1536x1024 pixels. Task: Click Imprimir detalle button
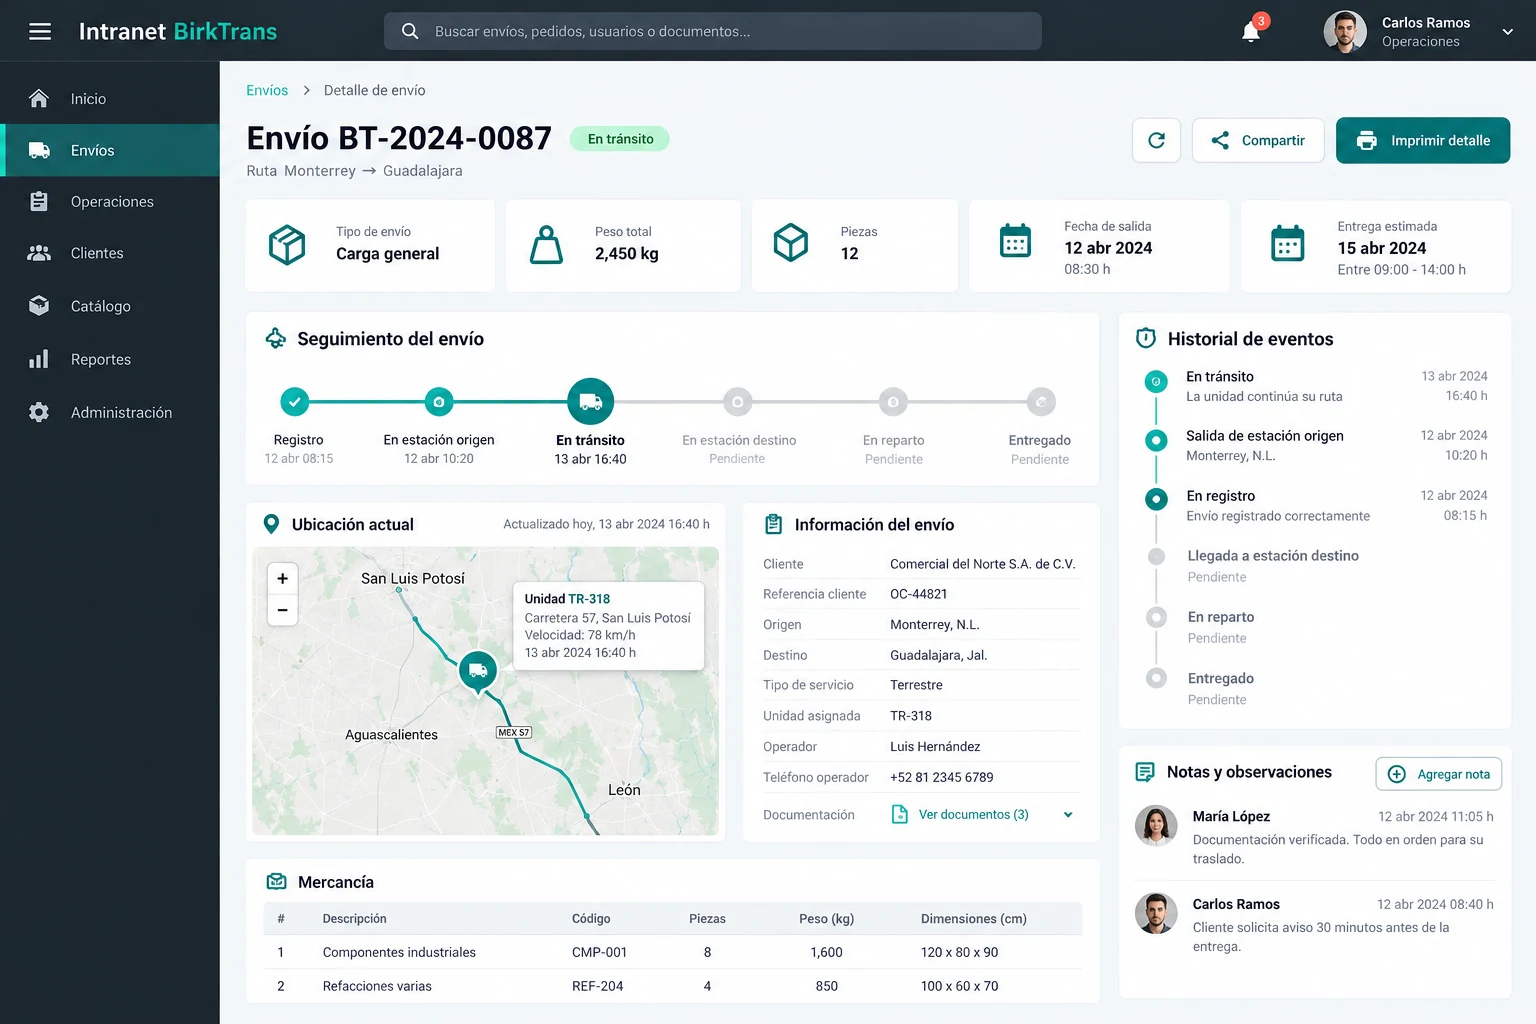coord(1423,140)
